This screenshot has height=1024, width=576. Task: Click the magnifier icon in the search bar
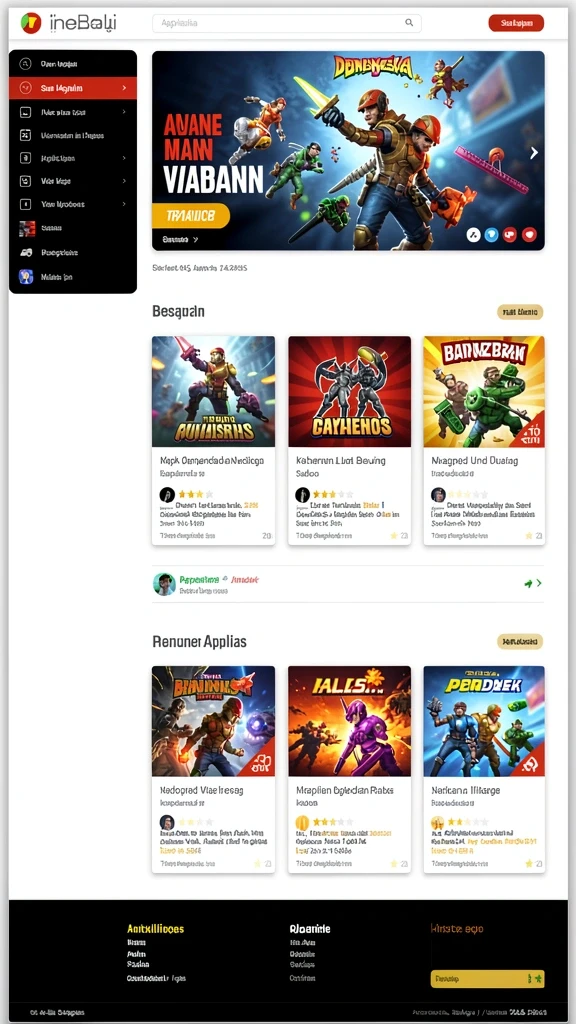[x=409, y=23]
